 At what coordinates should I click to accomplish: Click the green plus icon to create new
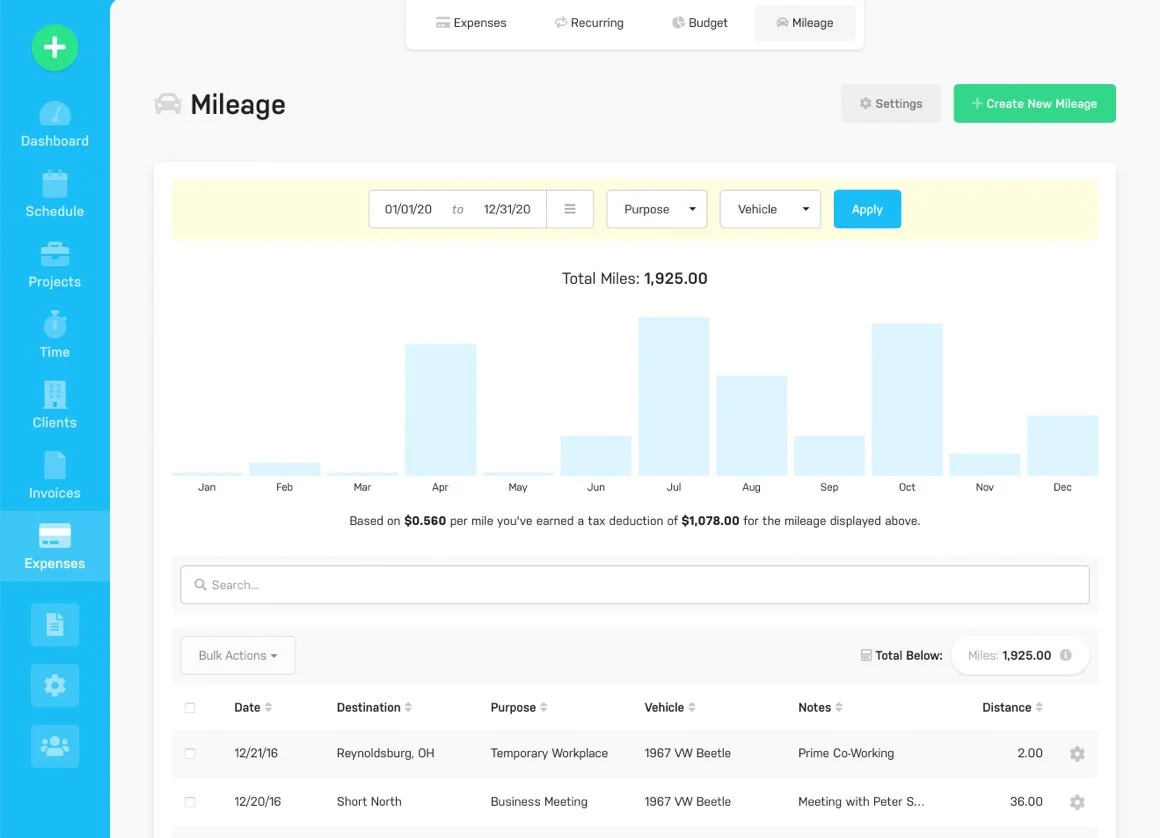[x=55, y=47]
